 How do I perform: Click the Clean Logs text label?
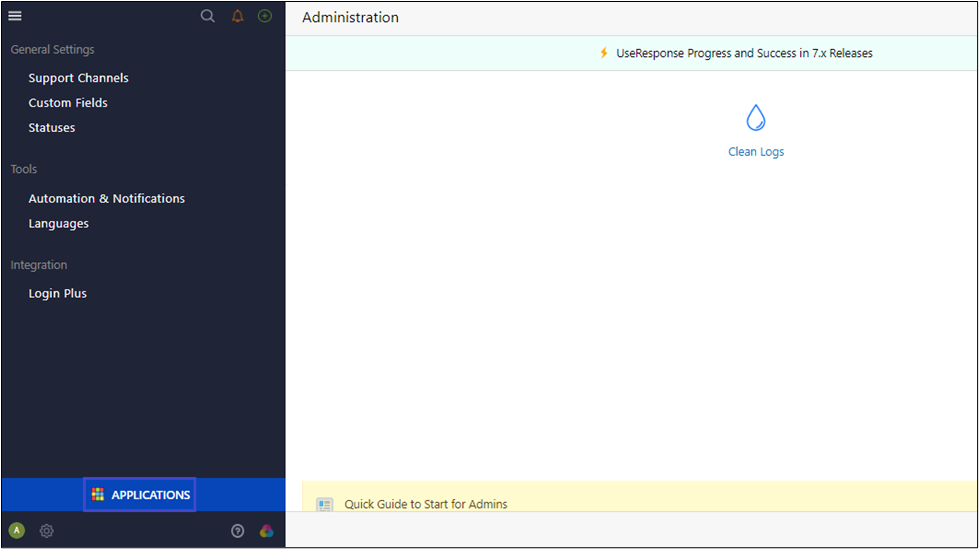[x=756, y=152]
